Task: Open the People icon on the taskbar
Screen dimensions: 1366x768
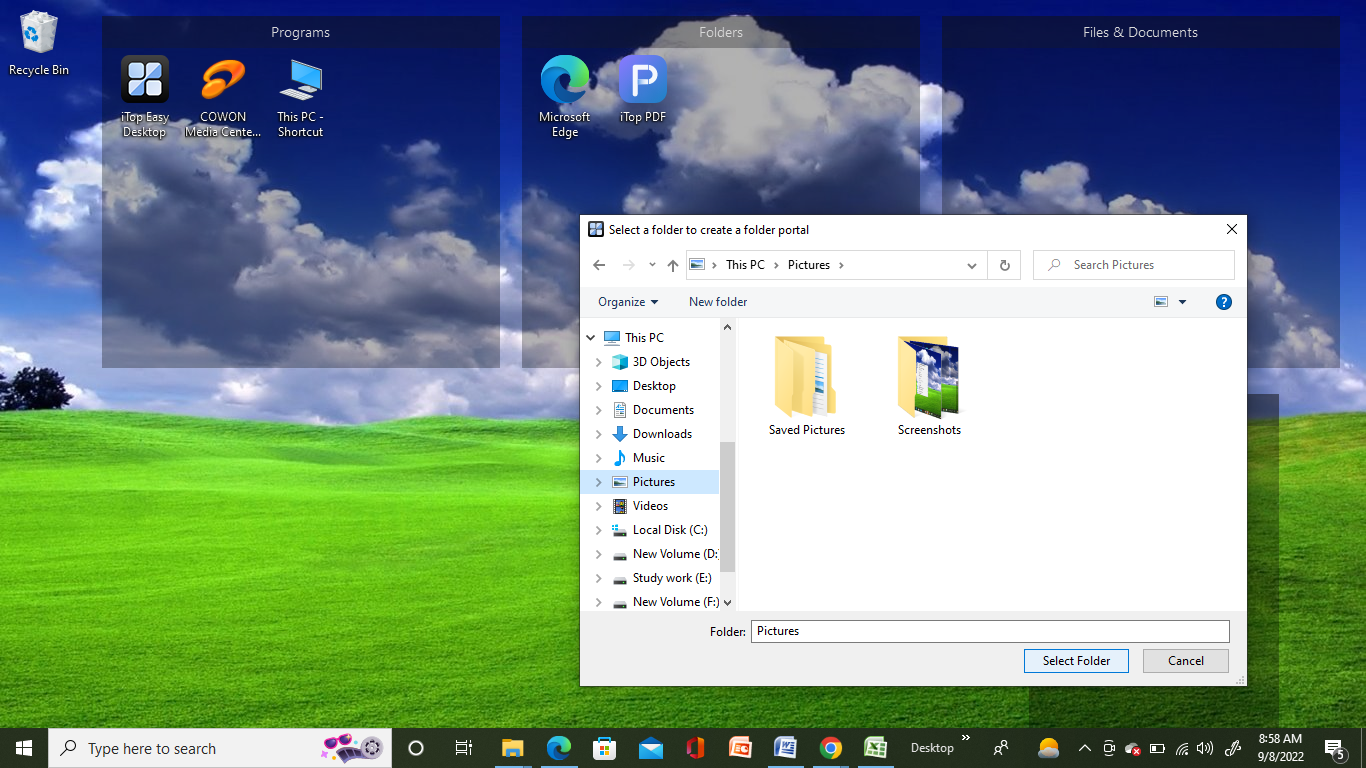Action: tap(1001, 748)
